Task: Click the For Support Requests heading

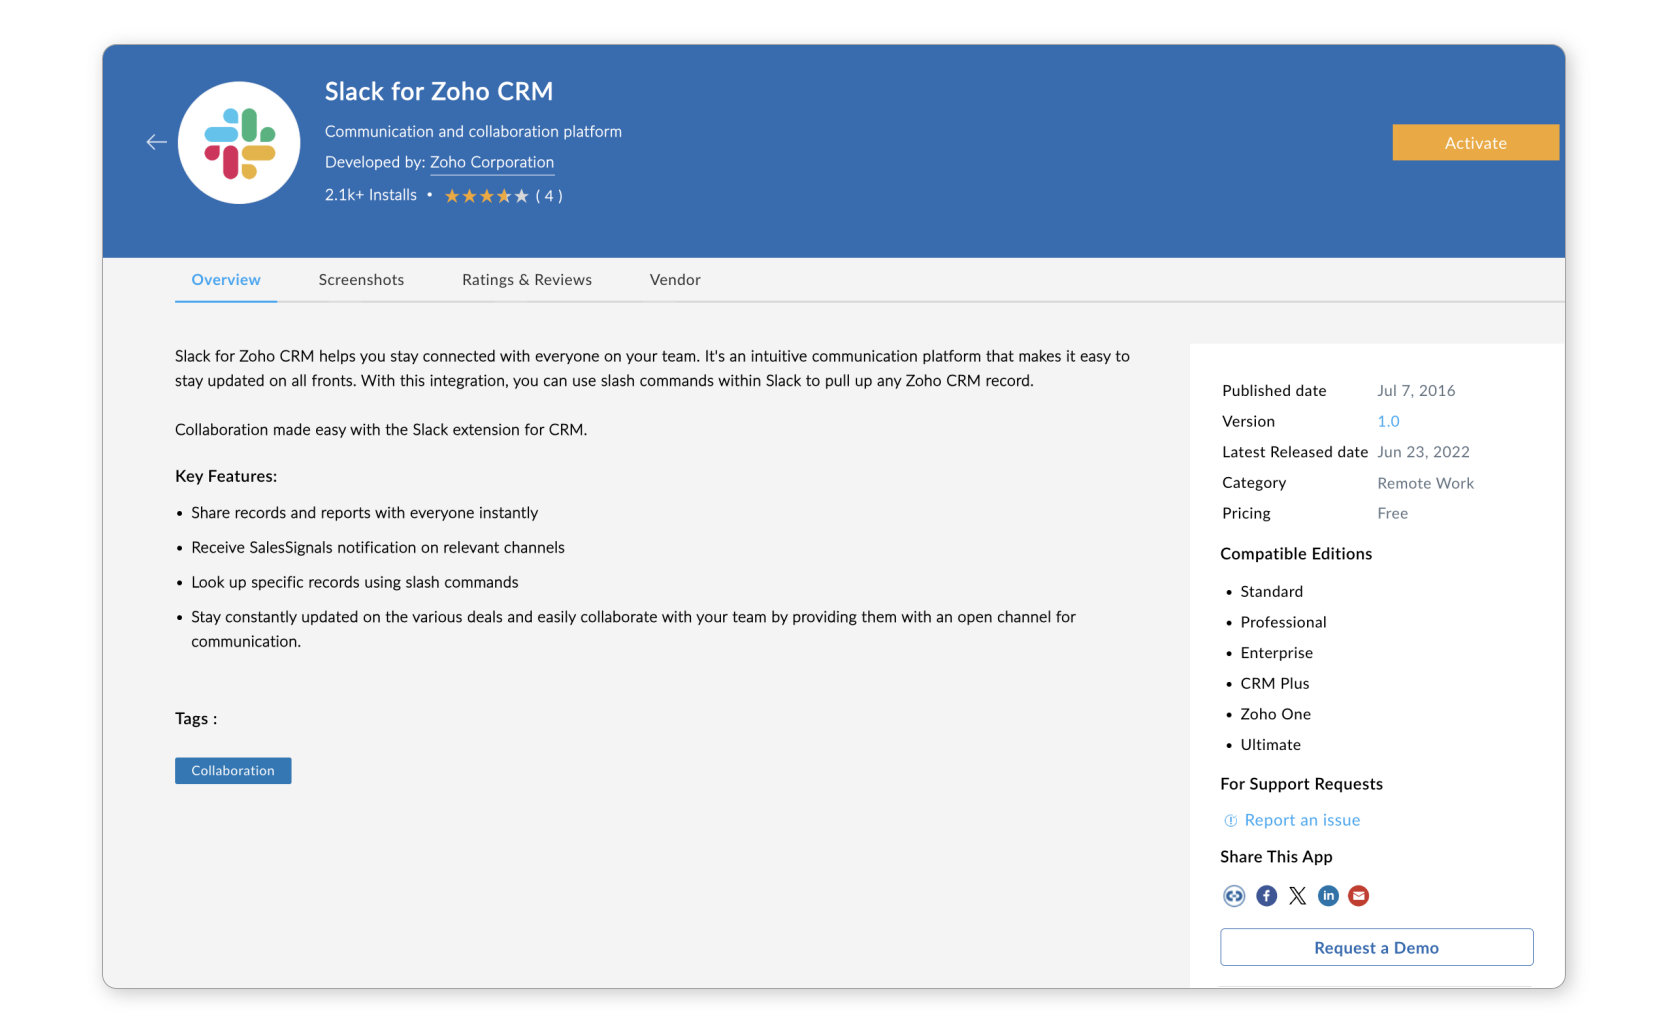Action: [1301, 784]
